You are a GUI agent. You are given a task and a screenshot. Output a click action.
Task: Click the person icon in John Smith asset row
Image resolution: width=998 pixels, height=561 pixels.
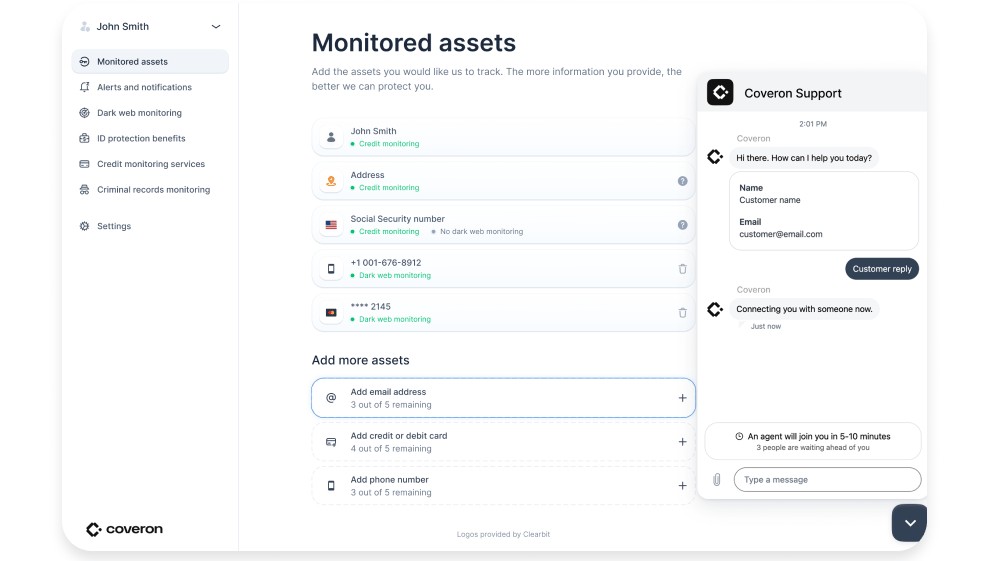click(331, 137)
